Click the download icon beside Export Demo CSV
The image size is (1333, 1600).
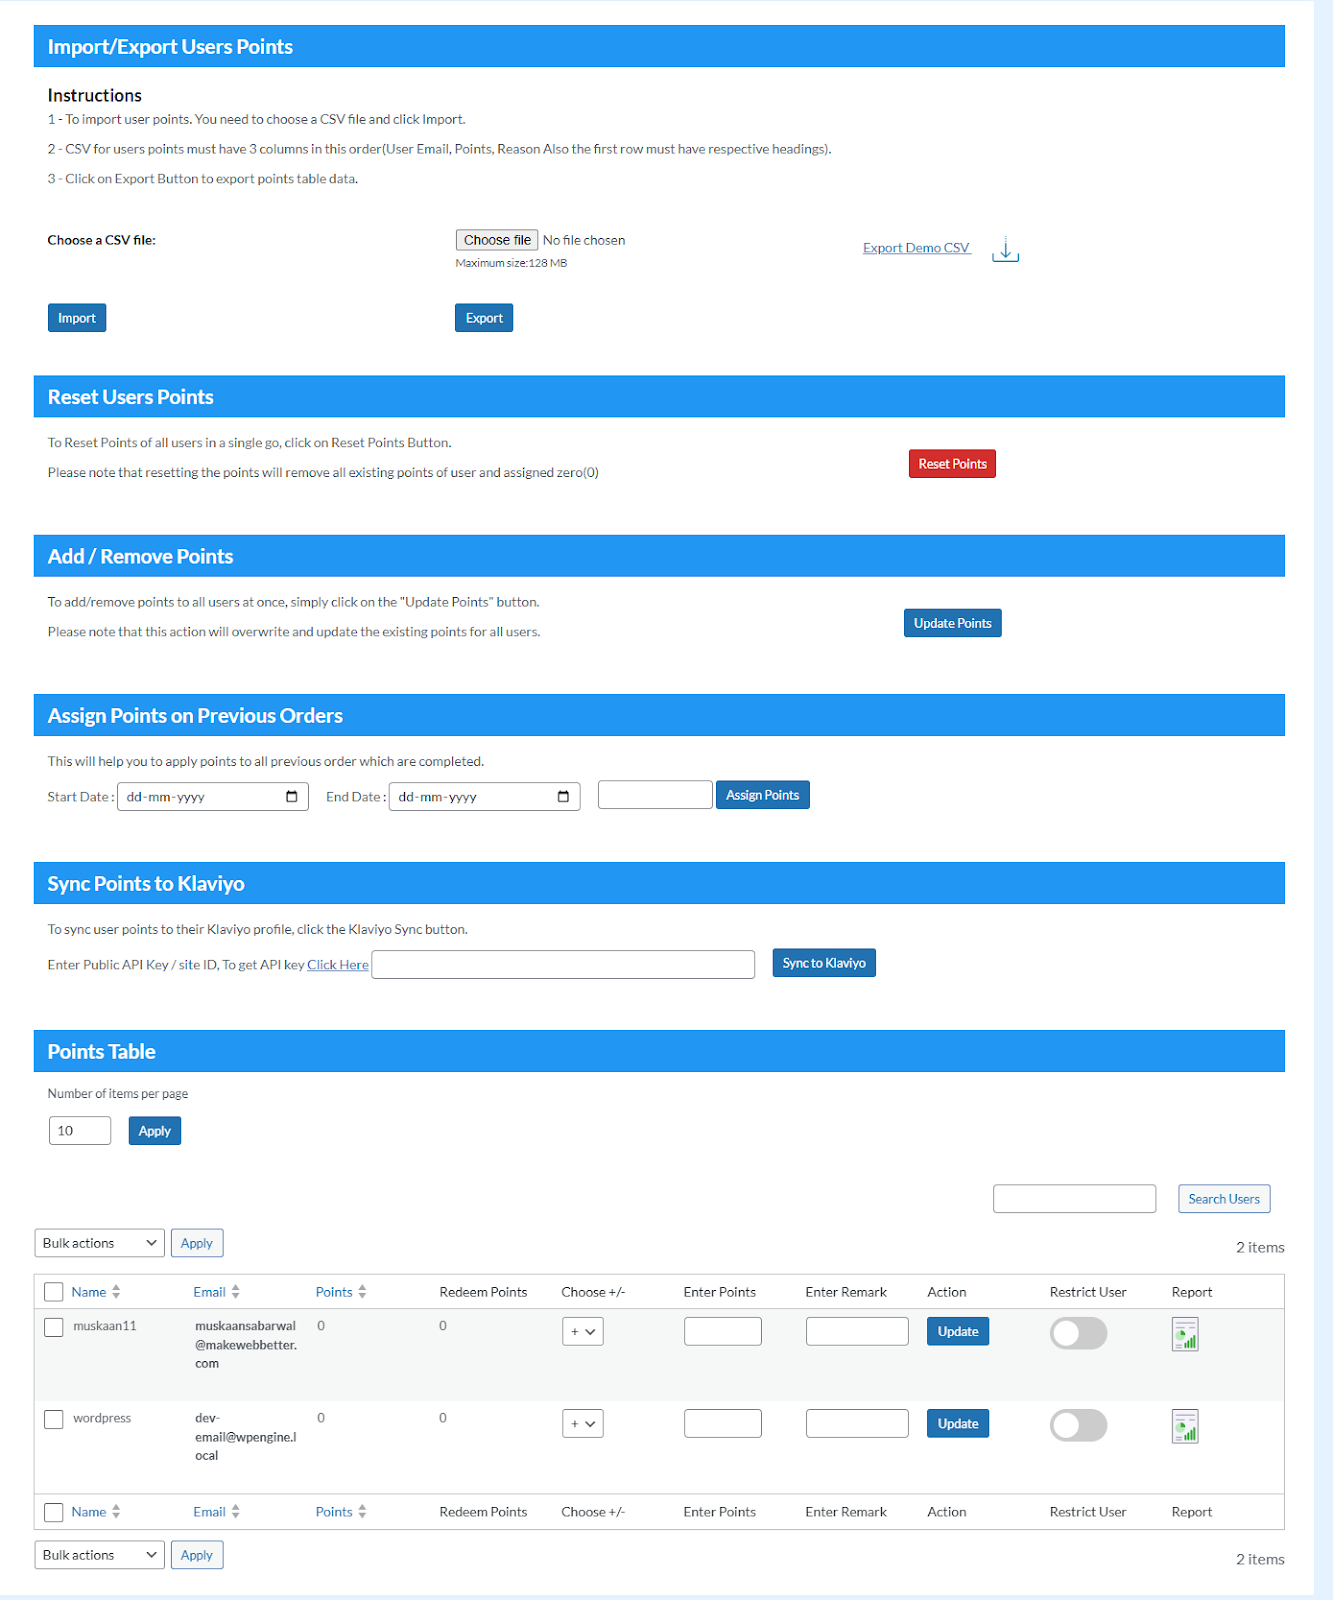(x=1005, y=250)
